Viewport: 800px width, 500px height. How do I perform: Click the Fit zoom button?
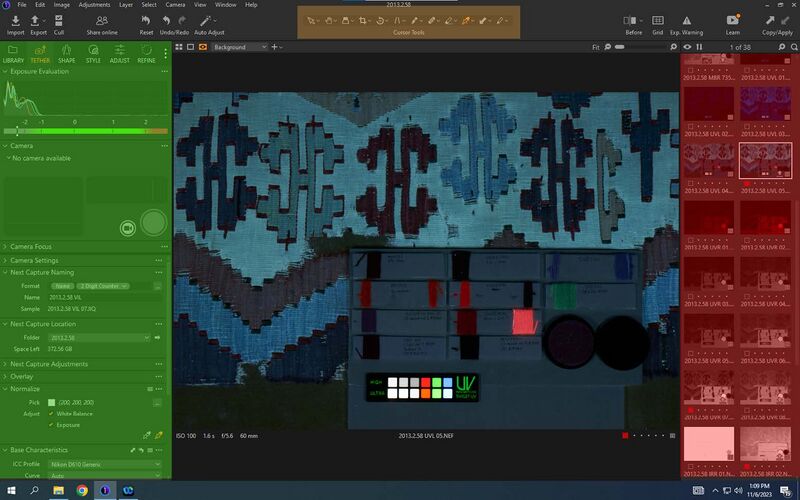point(595,47)
